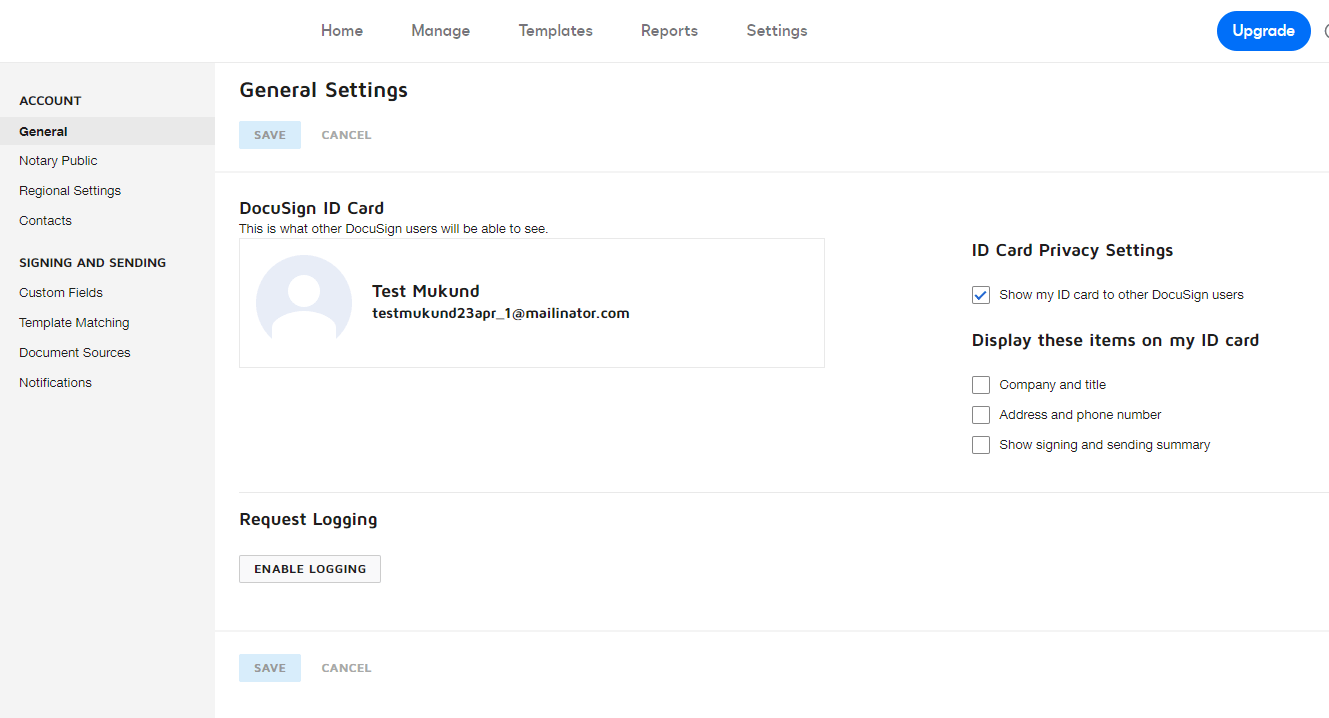The height and width of the screenshot is (718, 1329).
Task: Click the blue Upgrade button
Action: (1263, 31)
